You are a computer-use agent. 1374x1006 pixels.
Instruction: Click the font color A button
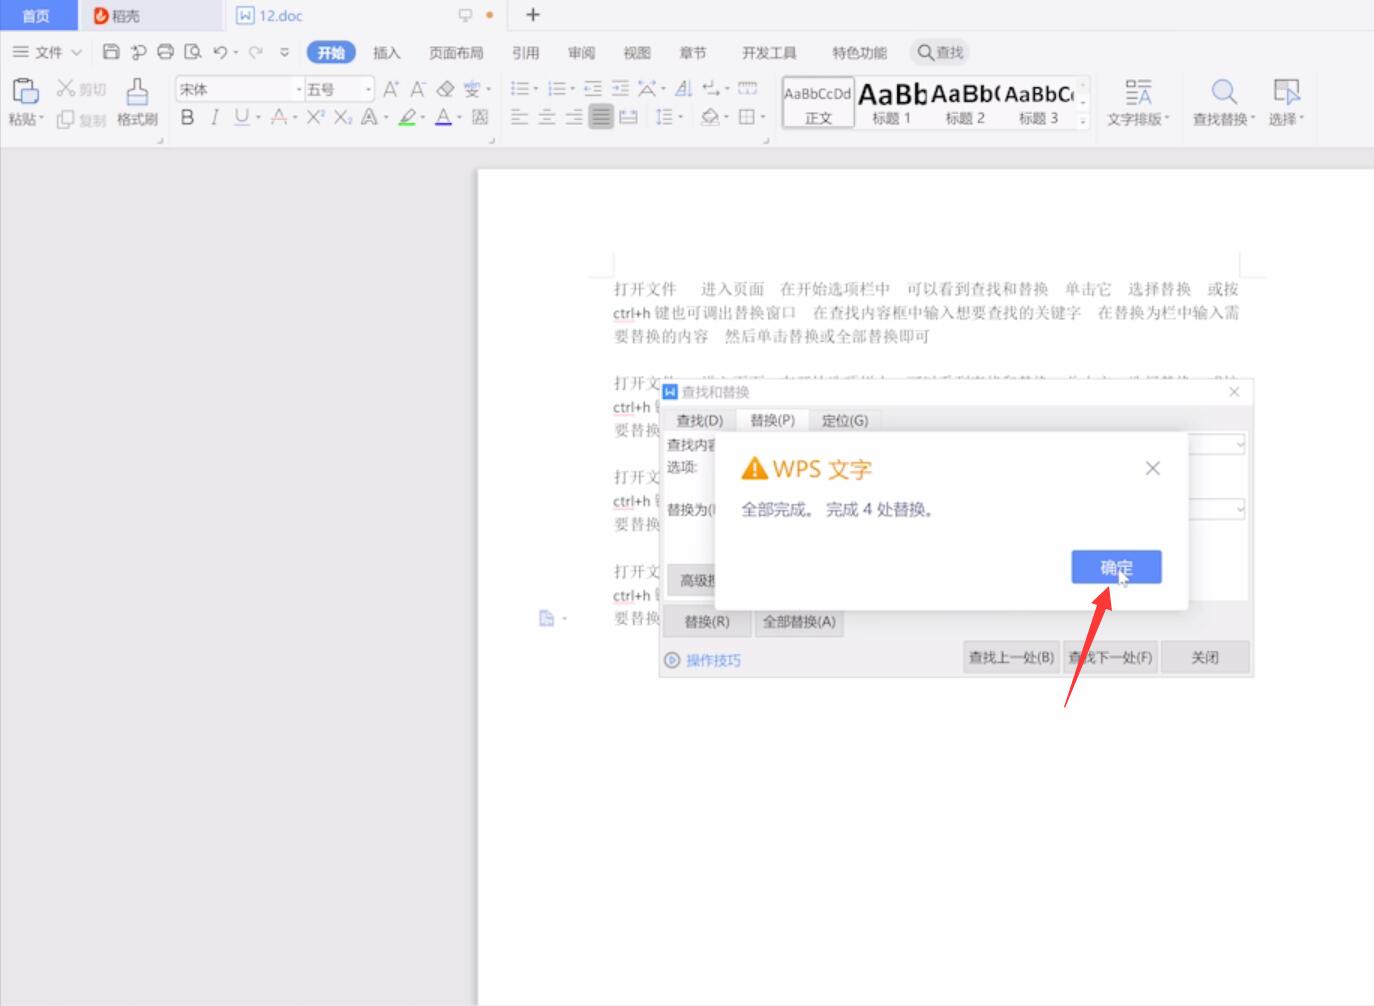[443, 117]
